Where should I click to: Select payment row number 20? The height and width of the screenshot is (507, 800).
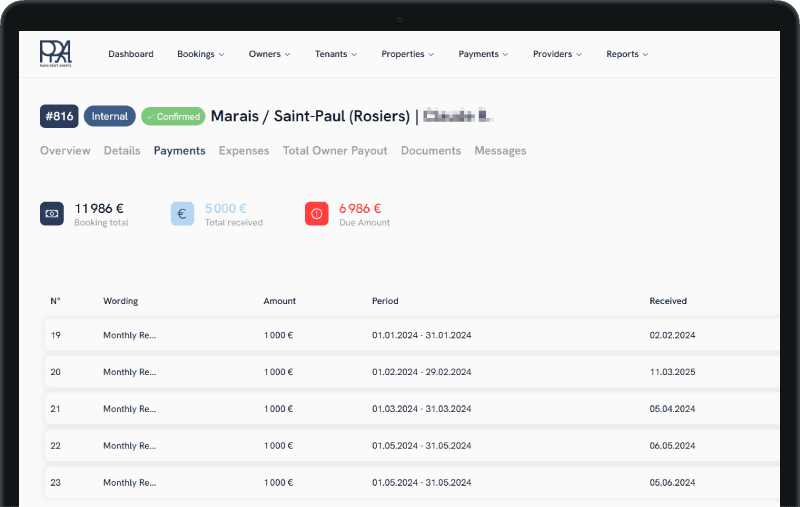coord(412,372)
